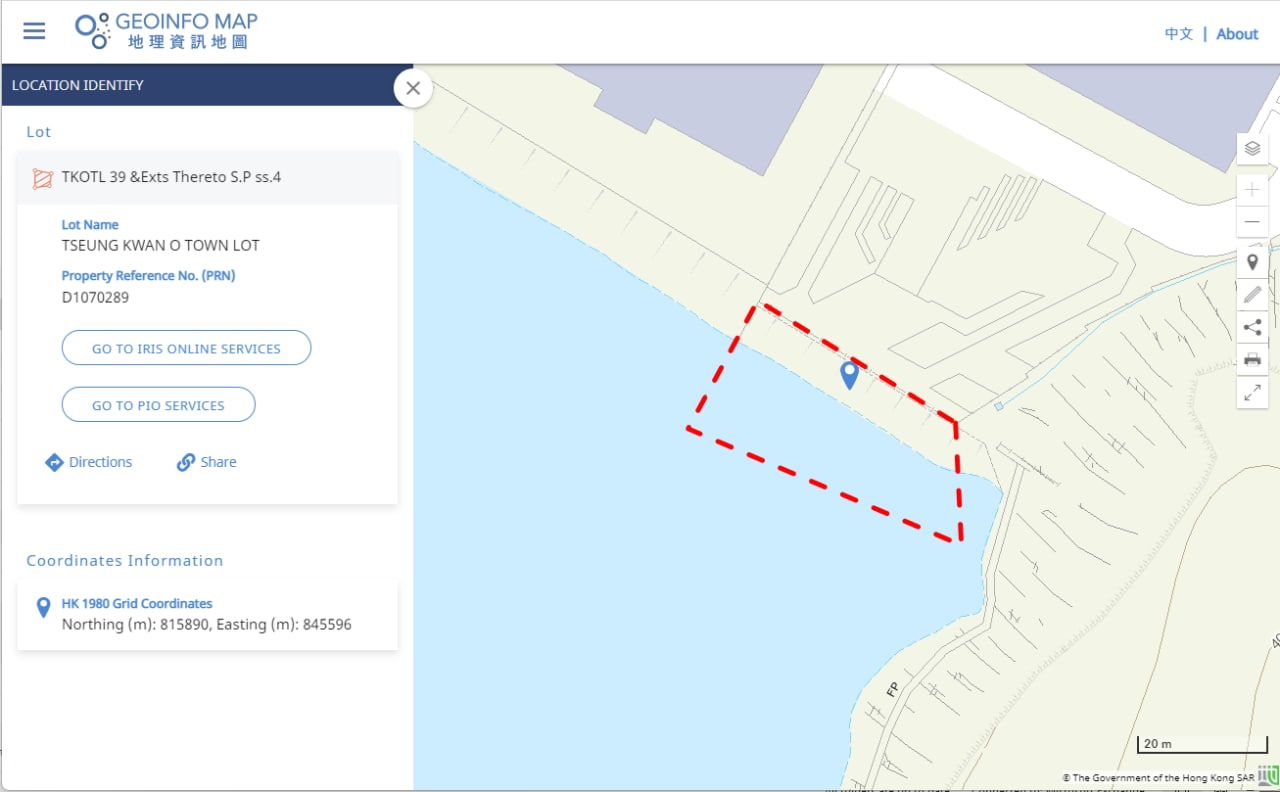The height and width of the screenshot is (792, 1280).
Task: Select the TKOTL 39 lot header
Action: (x=207, y=177)
